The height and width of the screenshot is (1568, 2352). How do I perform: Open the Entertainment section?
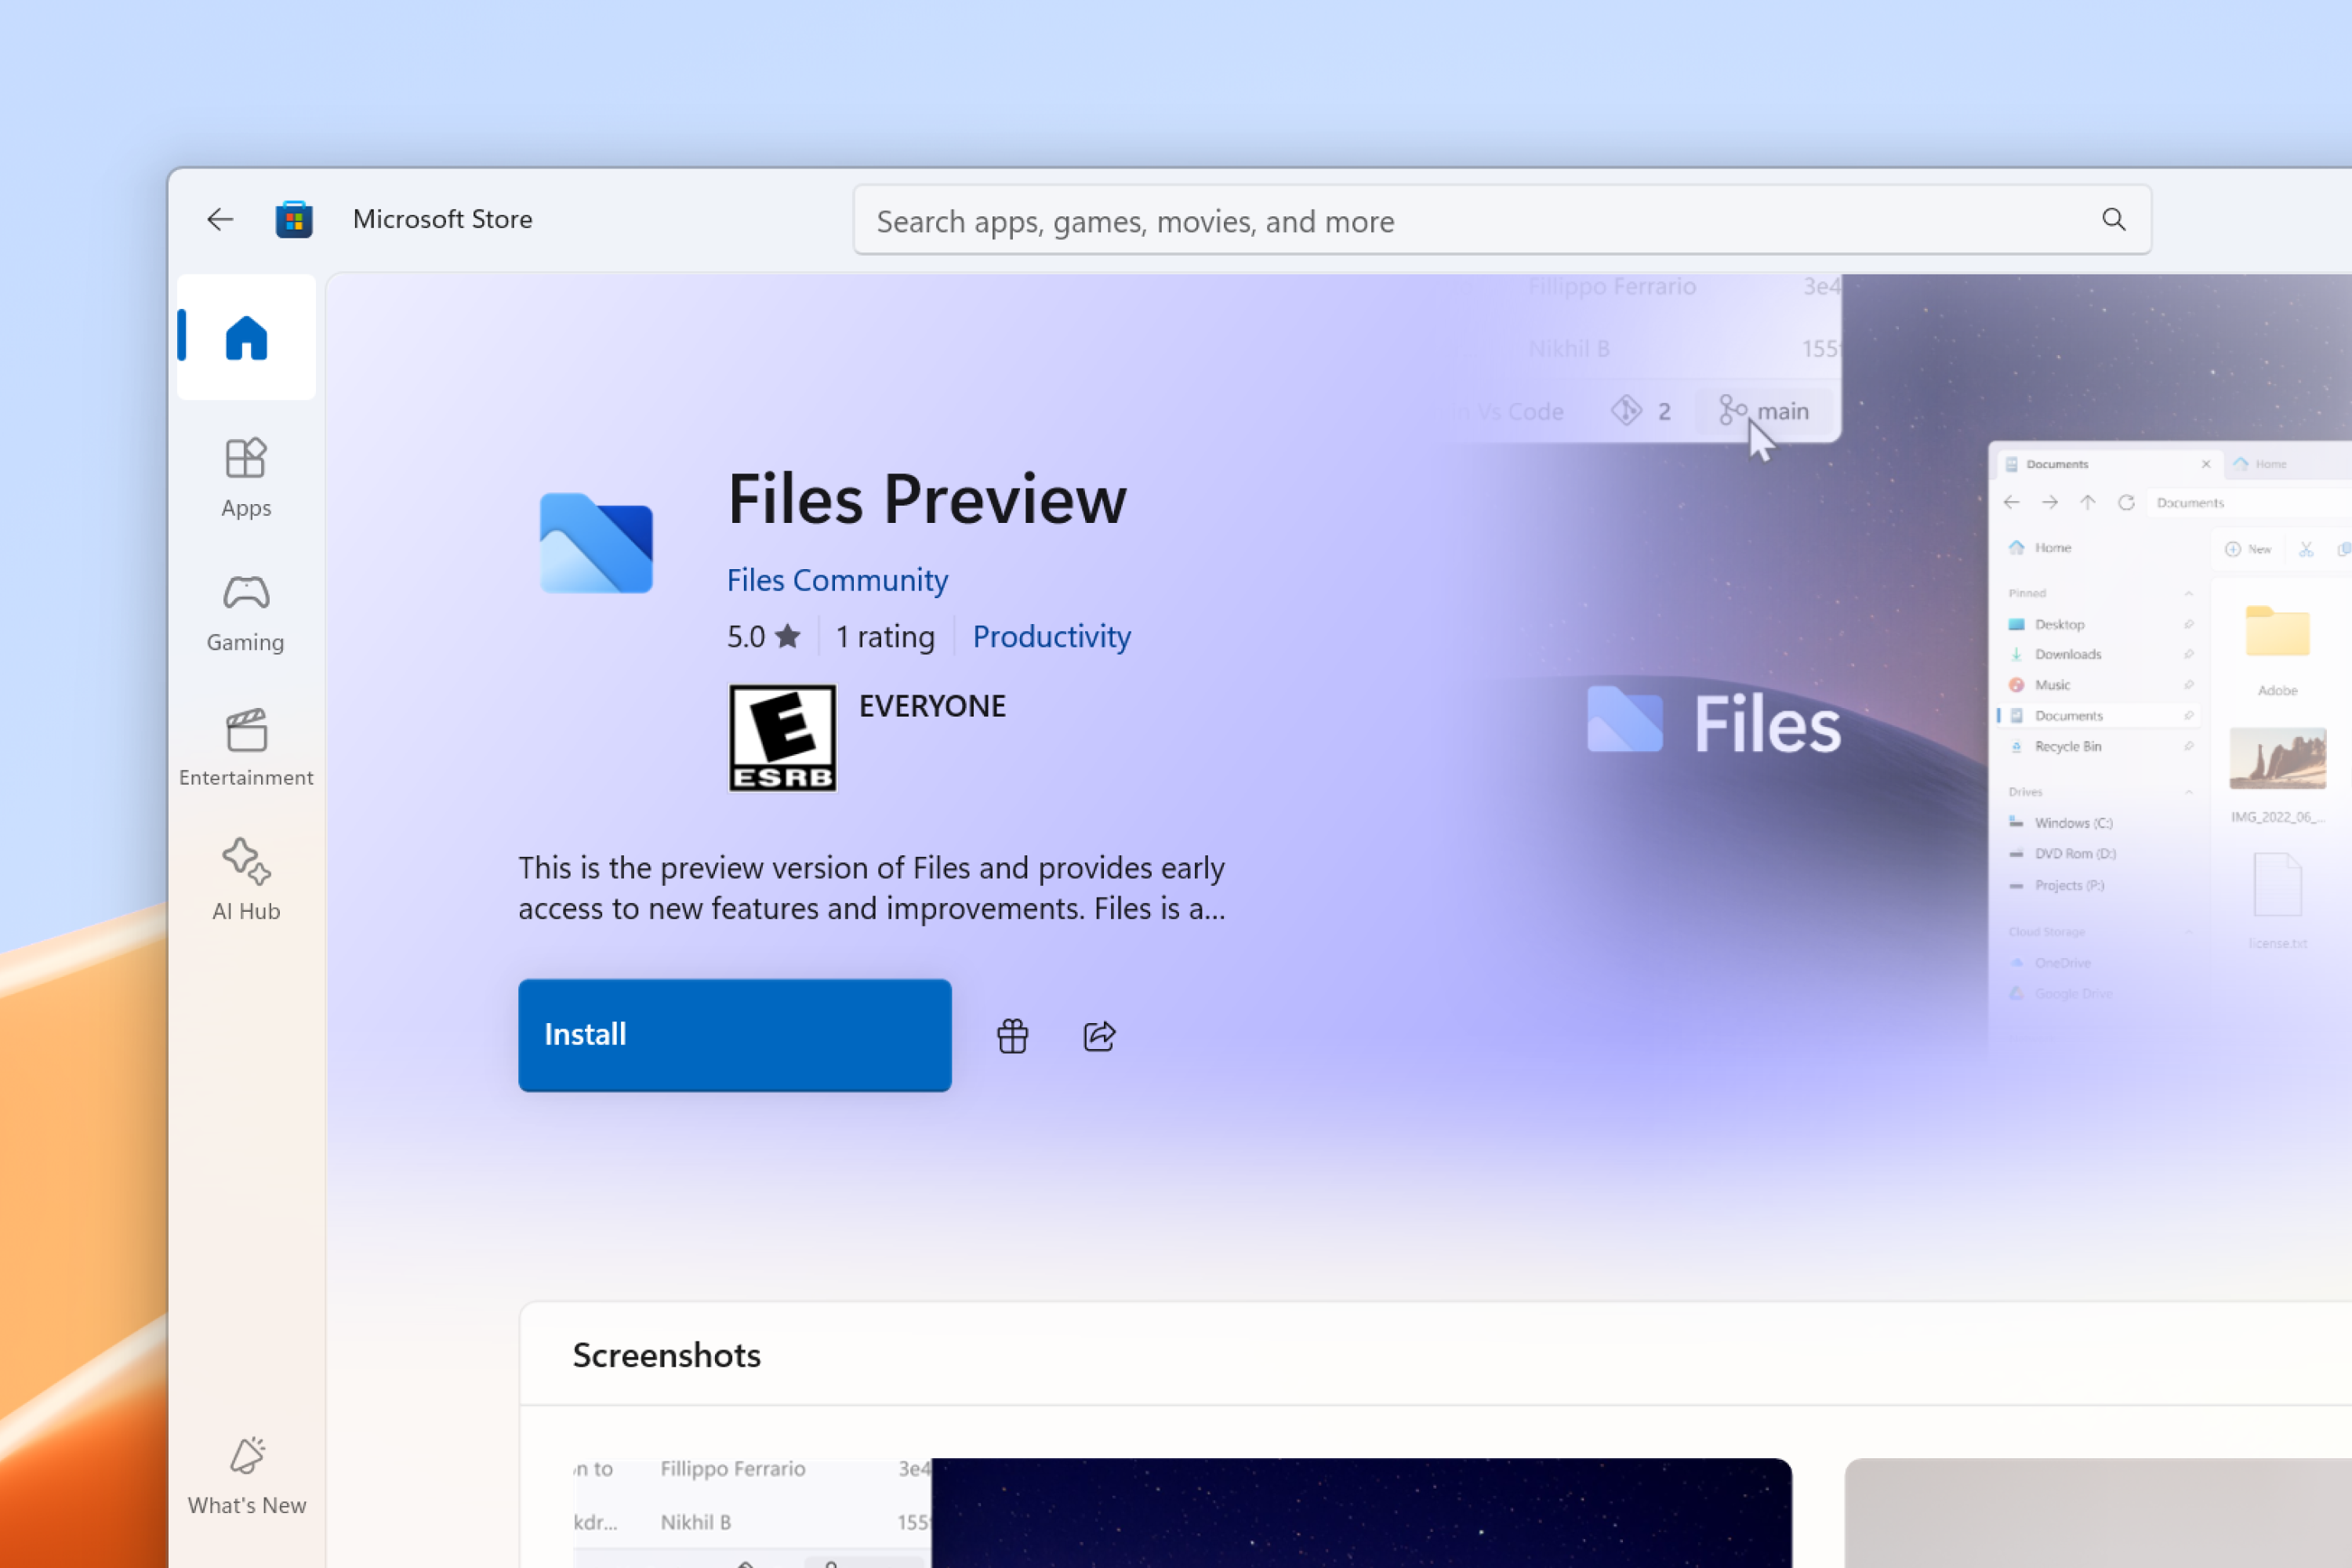tap(245, 748)
